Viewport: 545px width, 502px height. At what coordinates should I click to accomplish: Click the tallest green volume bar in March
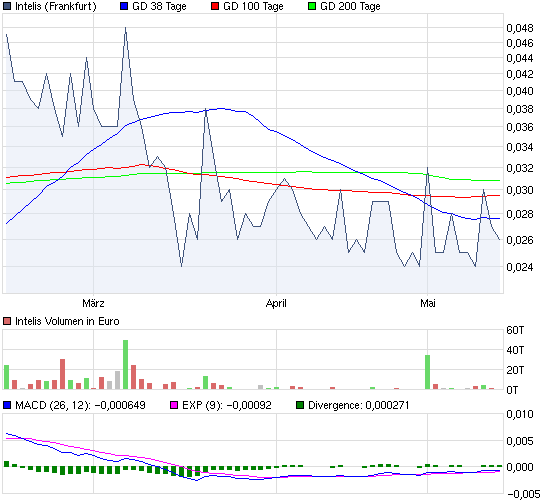pos(125,365)
